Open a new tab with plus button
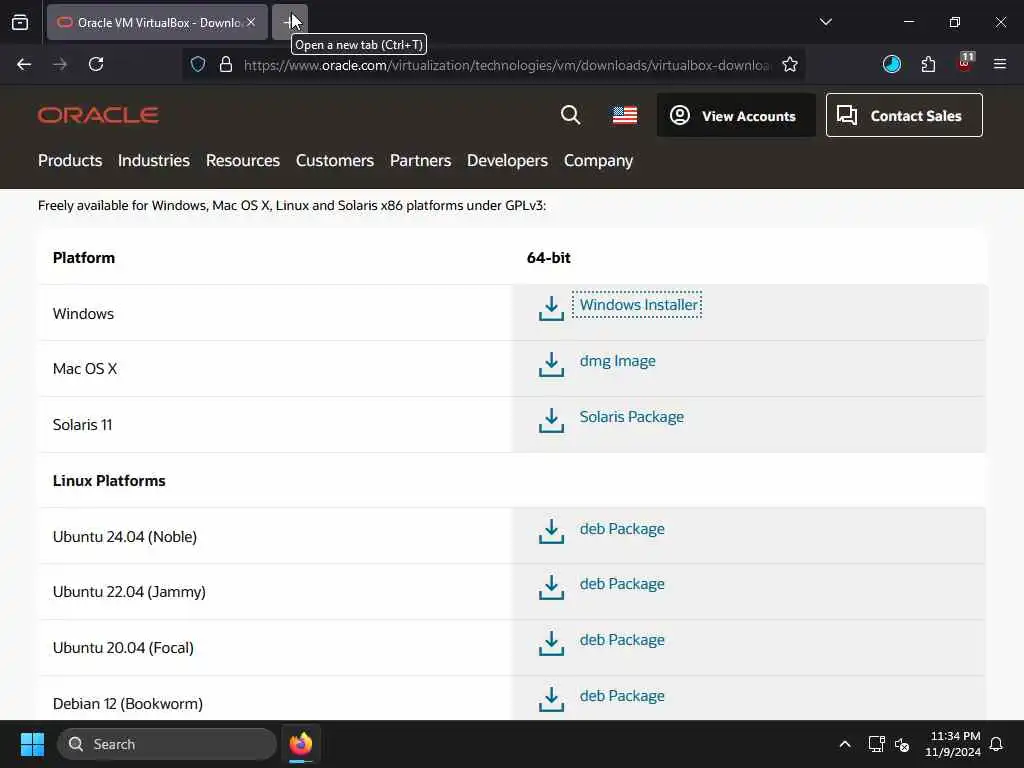The height and width of the screenshot is (768, 1024). 289,22
